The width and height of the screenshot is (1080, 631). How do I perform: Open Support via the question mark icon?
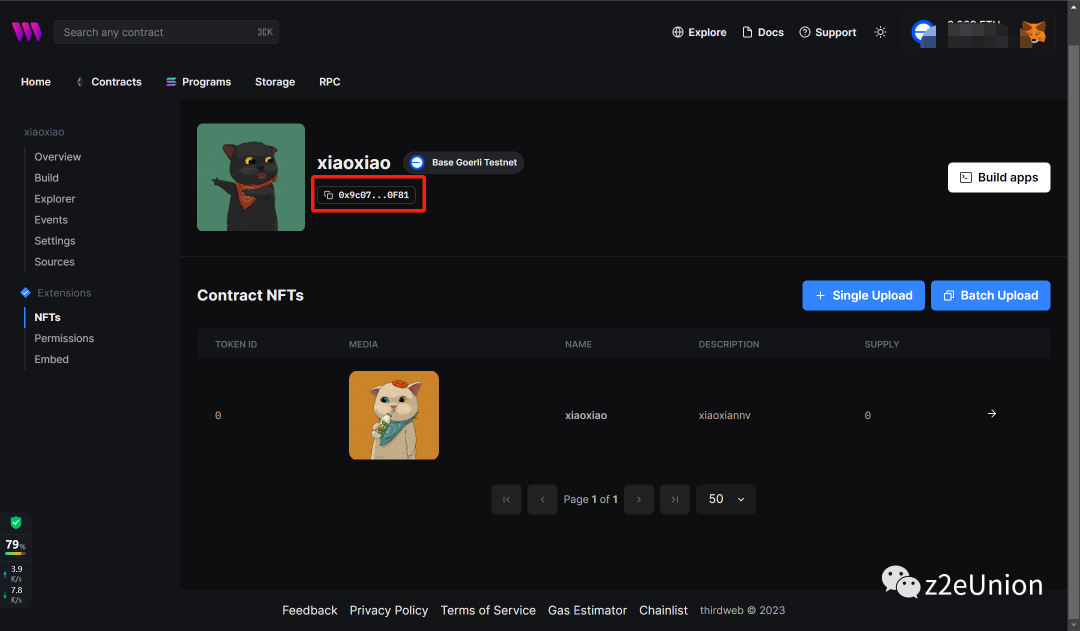pyautogui.click(x=803, y=32)
